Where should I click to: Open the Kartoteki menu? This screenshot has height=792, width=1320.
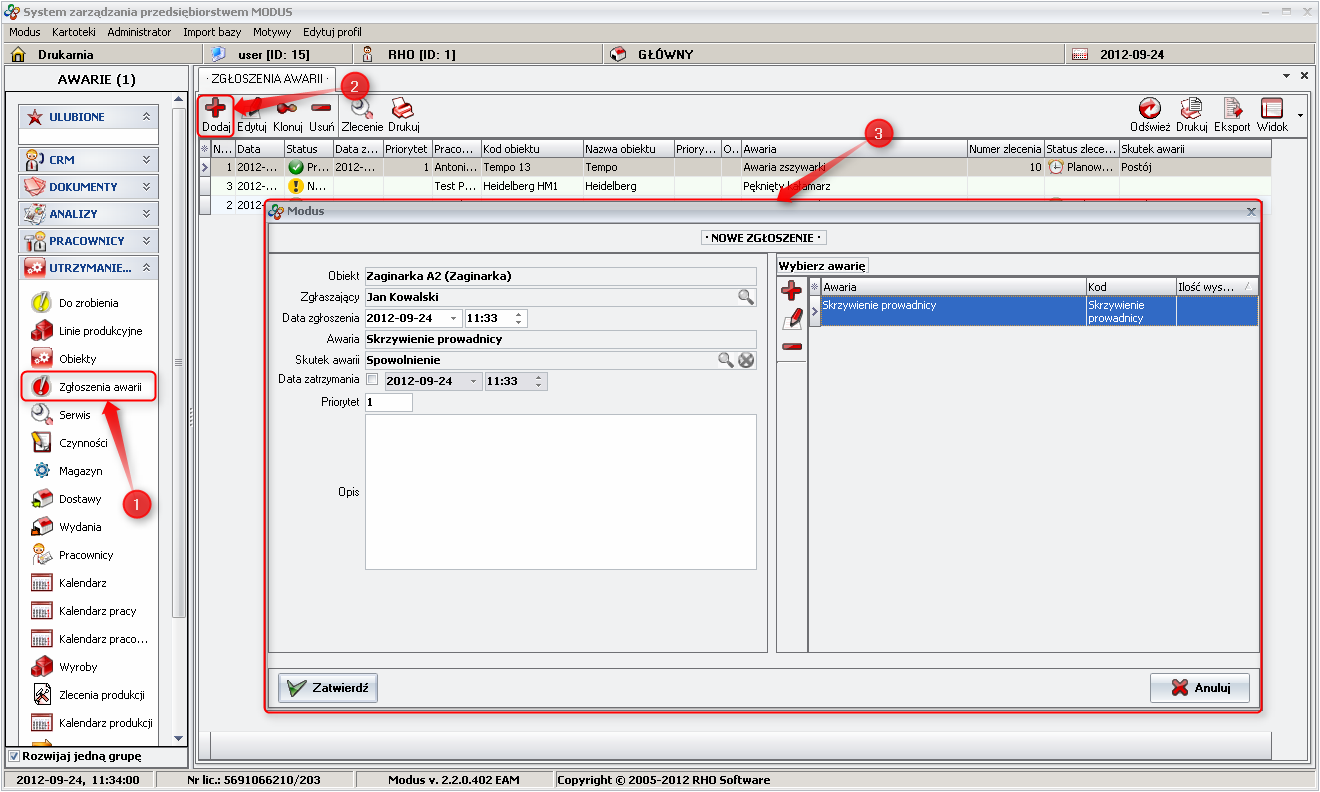73,32
